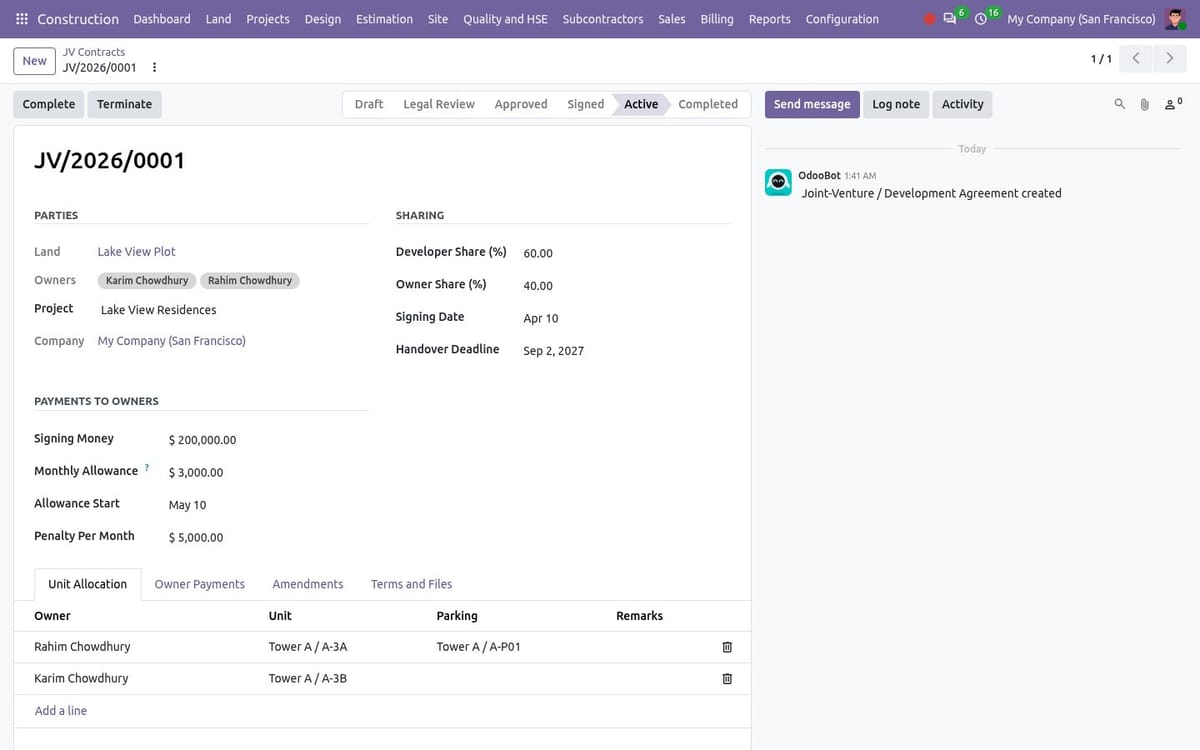1200x750 pixels.
Task: Open the Dashboard menu
Action: (162, 19)
